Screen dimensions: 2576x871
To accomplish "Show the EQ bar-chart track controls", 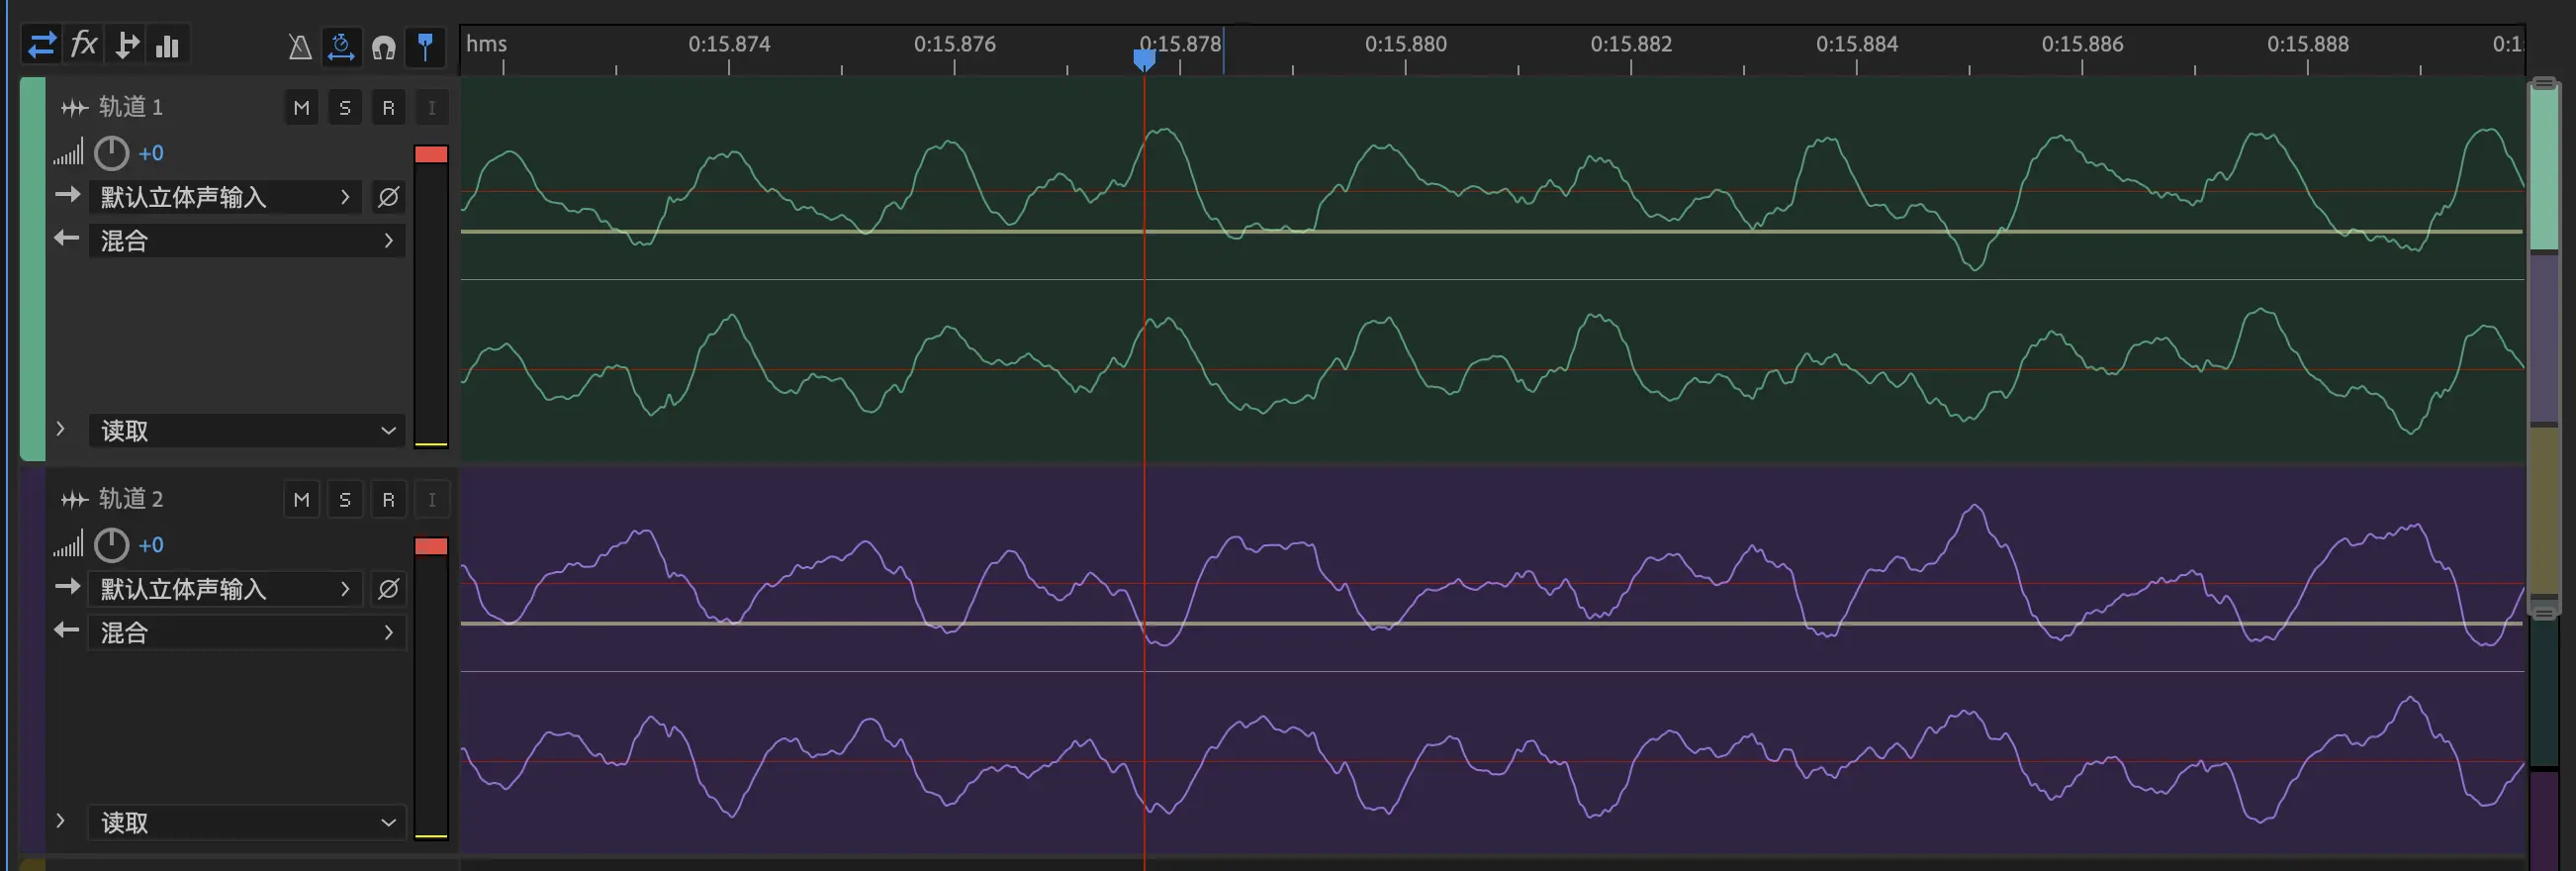I will [x=168, y=45].
